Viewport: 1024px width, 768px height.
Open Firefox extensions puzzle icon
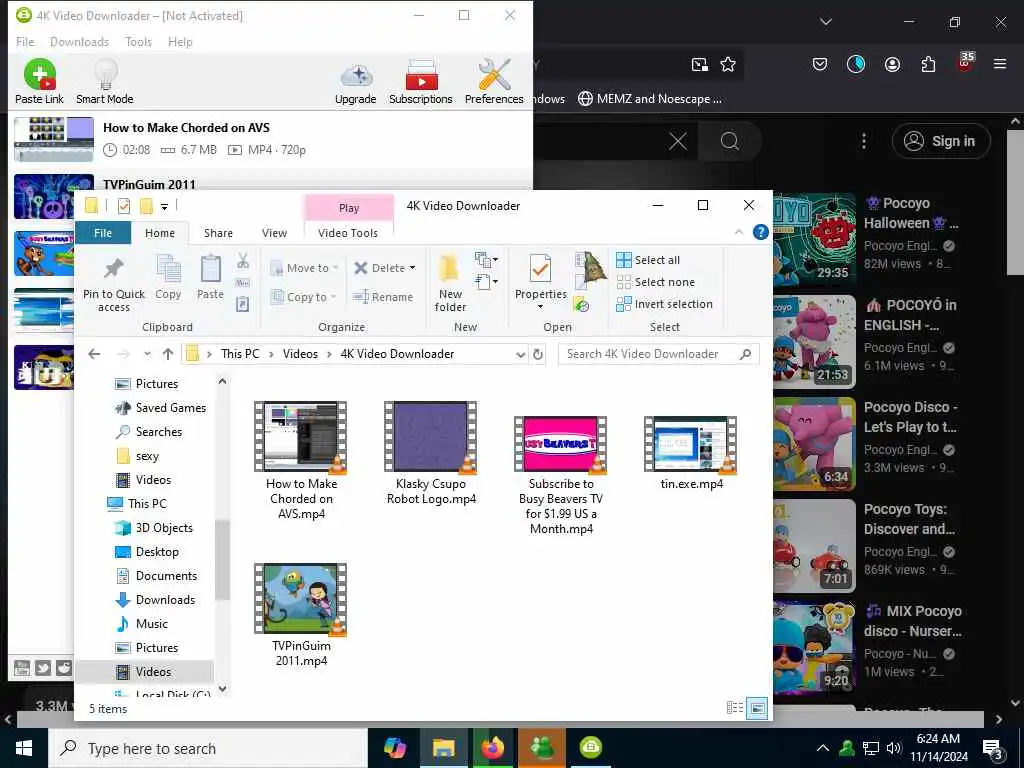928,64
